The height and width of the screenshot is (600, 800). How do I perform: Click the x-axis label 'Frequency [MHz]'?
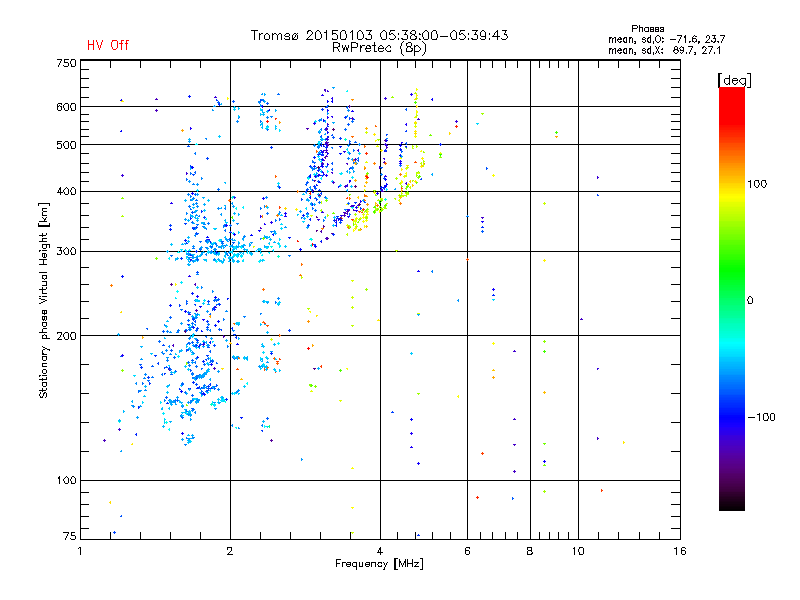[379, 564]
